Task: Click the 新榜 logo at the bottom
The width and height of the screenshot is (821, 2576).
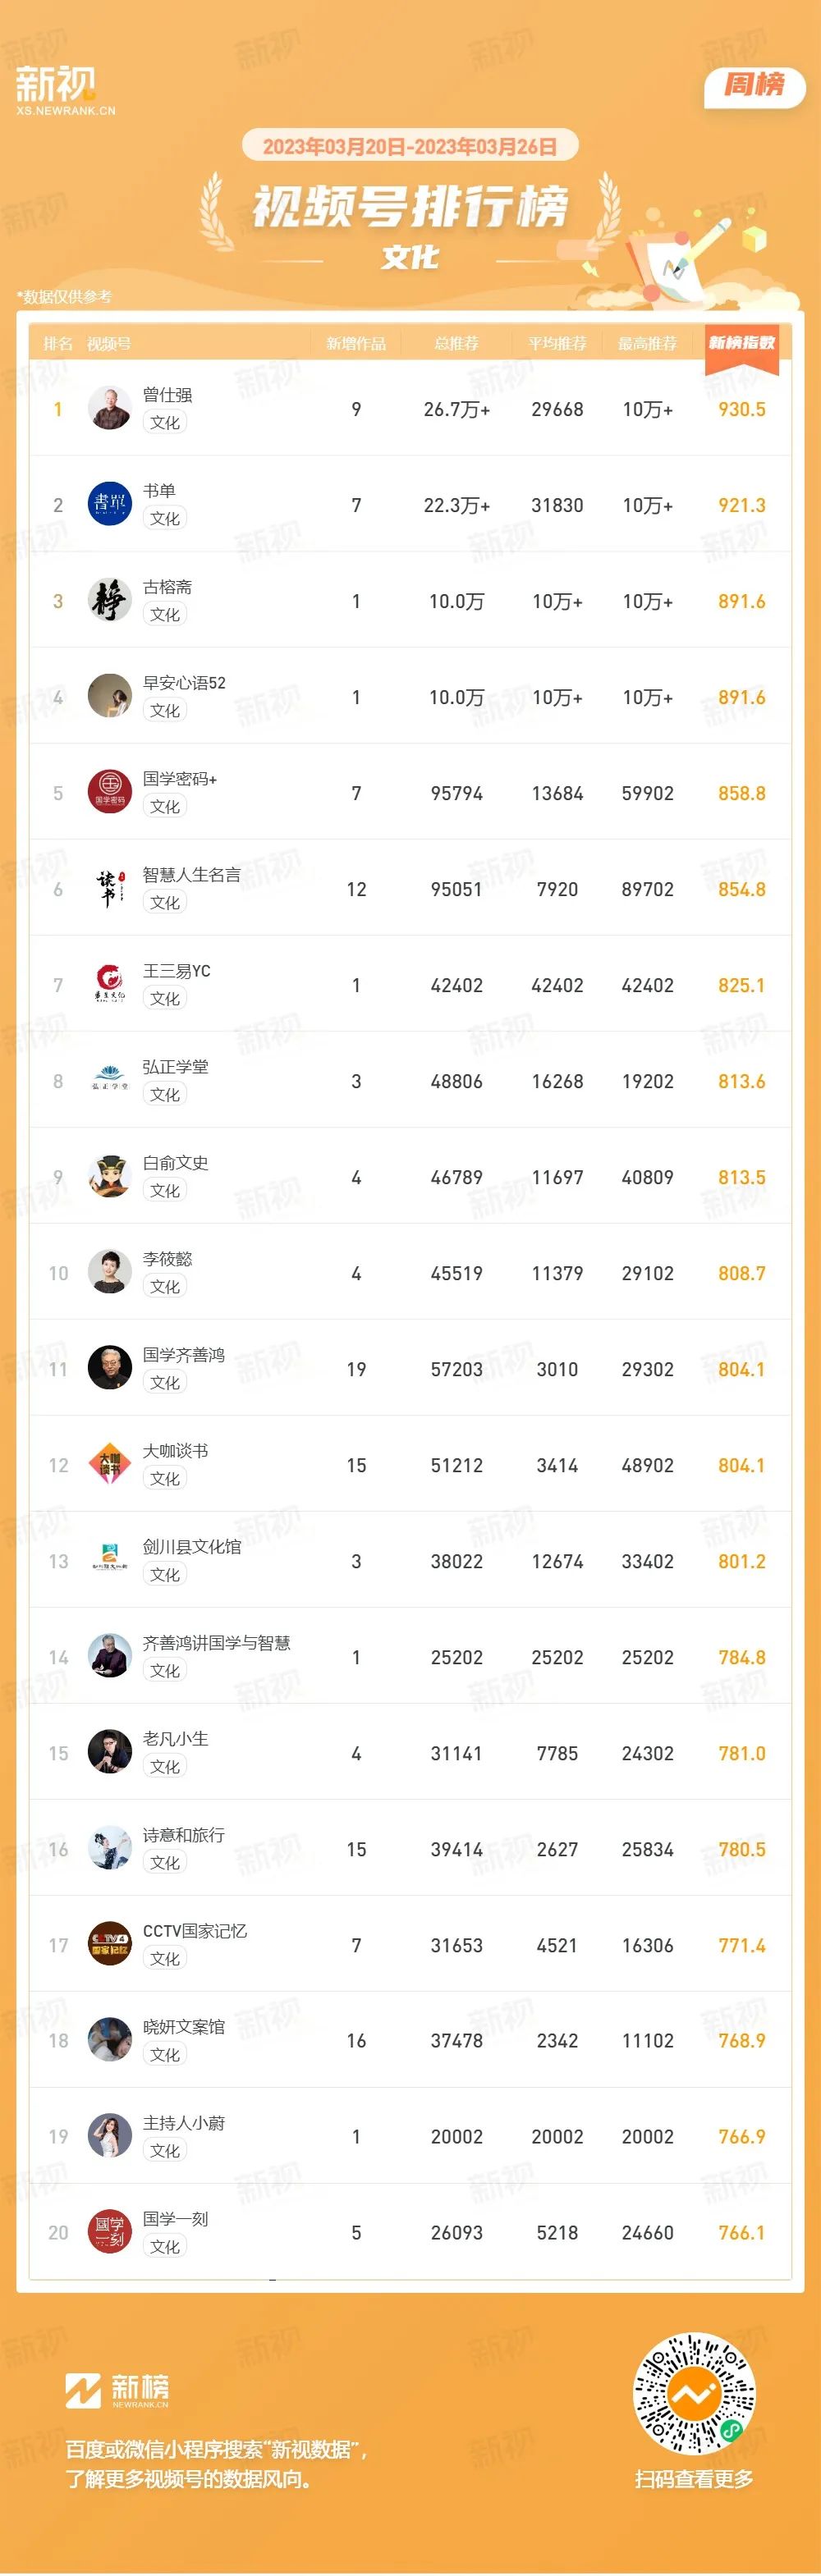Action: click(117, 2390)
